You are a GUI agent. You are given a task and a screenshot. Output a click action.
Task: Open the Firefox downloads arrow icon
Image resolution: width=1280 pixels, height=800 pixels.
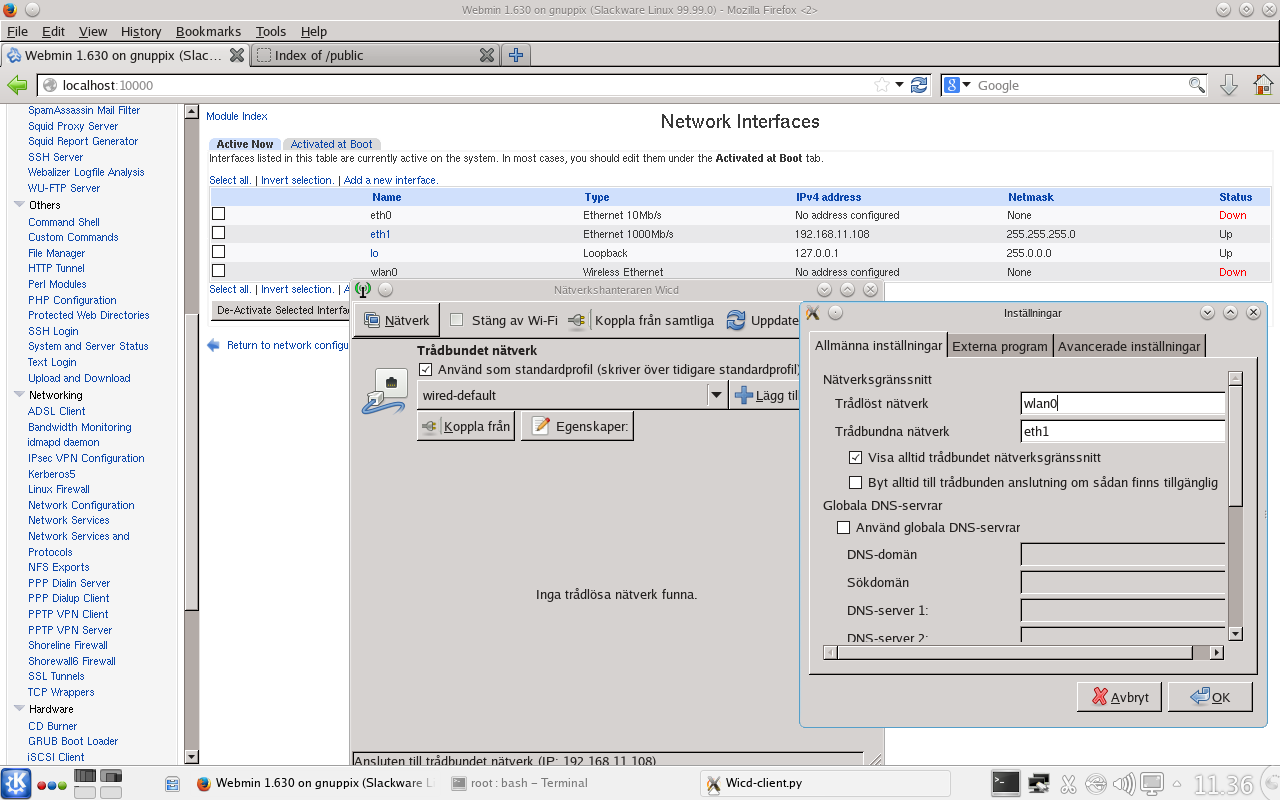[x=1229, y=85]
